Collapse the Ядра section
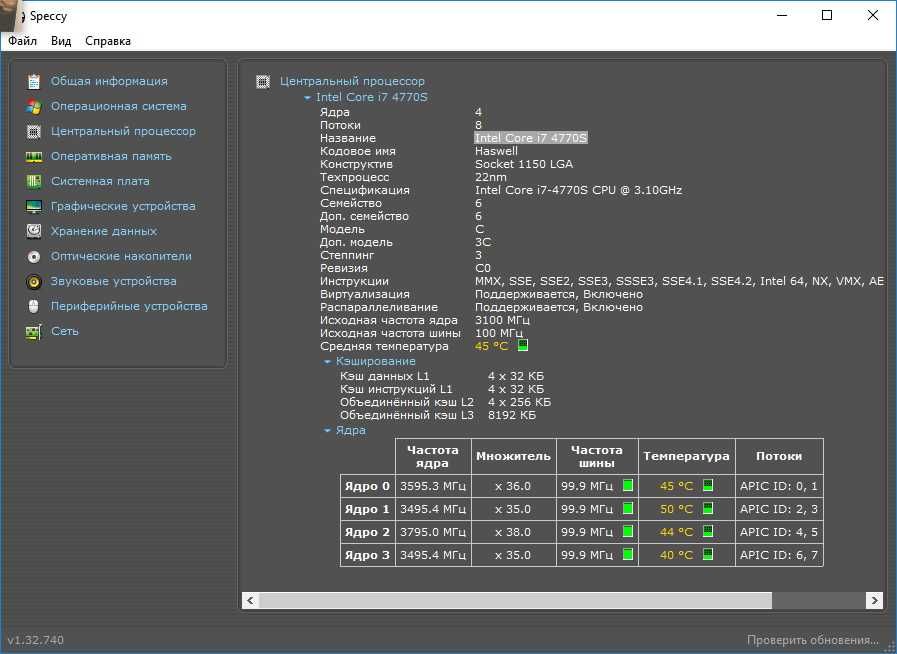 (327, 430)
